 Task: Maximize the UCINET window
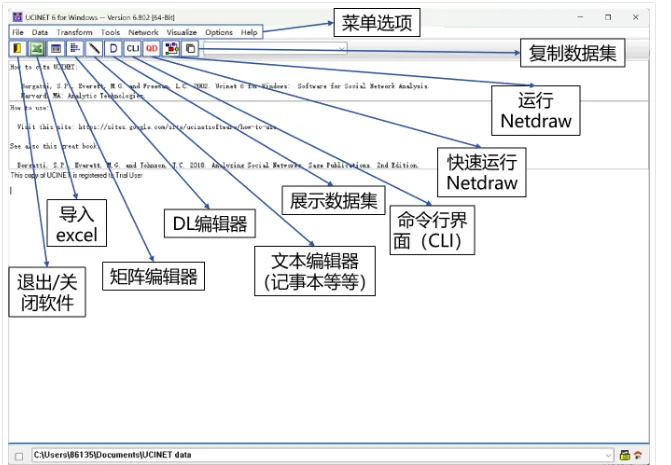[608, 17]
